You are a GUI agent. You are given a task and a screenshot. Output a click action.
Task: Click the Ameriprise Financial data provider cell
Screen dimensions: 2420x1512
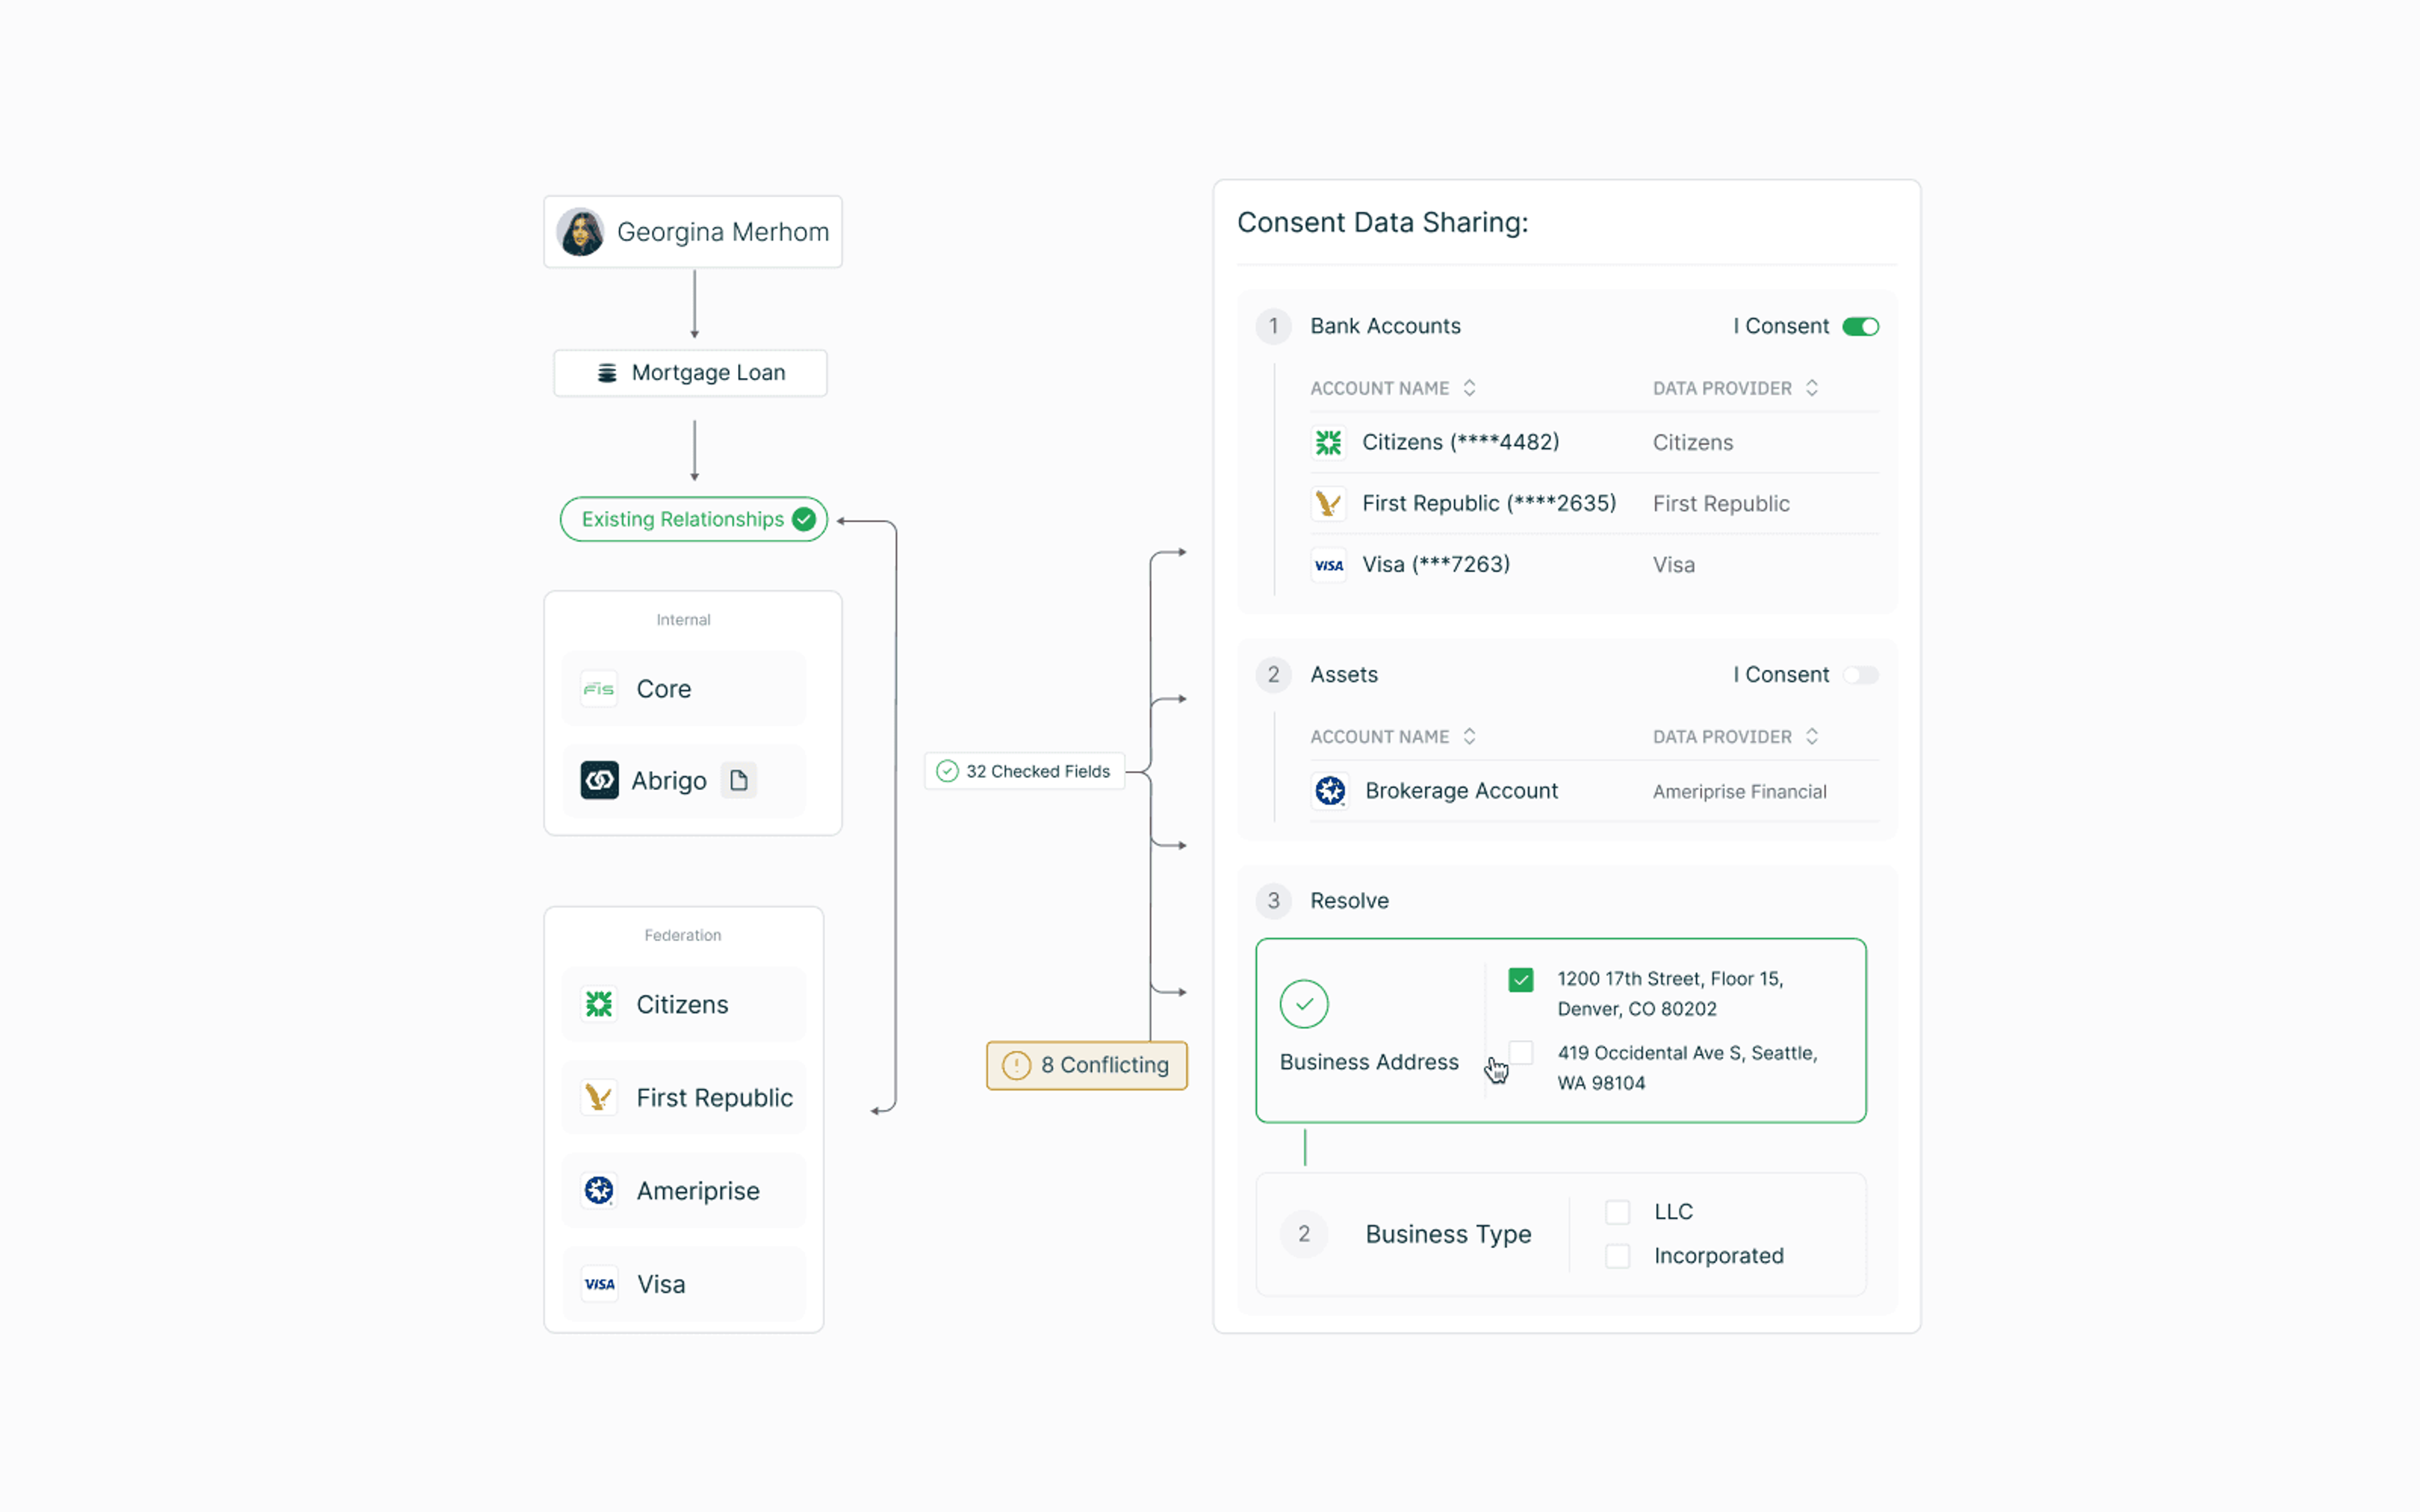pos(1740,792)
